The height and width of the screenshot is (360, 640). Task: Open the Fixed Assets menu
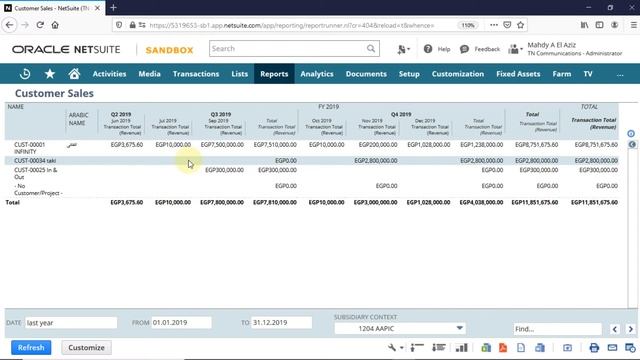coord(518,74)
